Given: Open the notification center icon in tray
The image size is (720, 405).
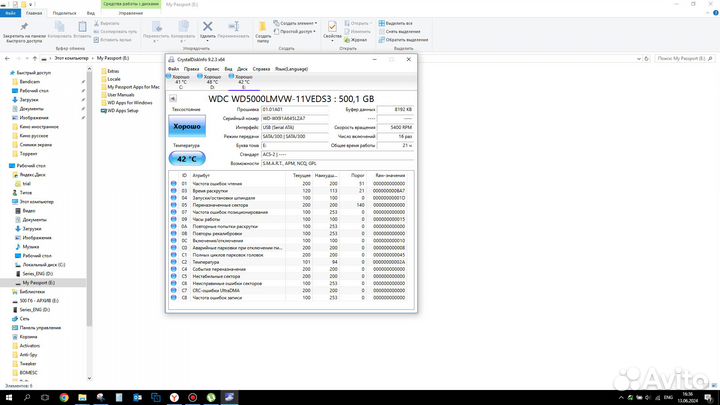Looking at the screenshot, I should [x=709, y=398].
